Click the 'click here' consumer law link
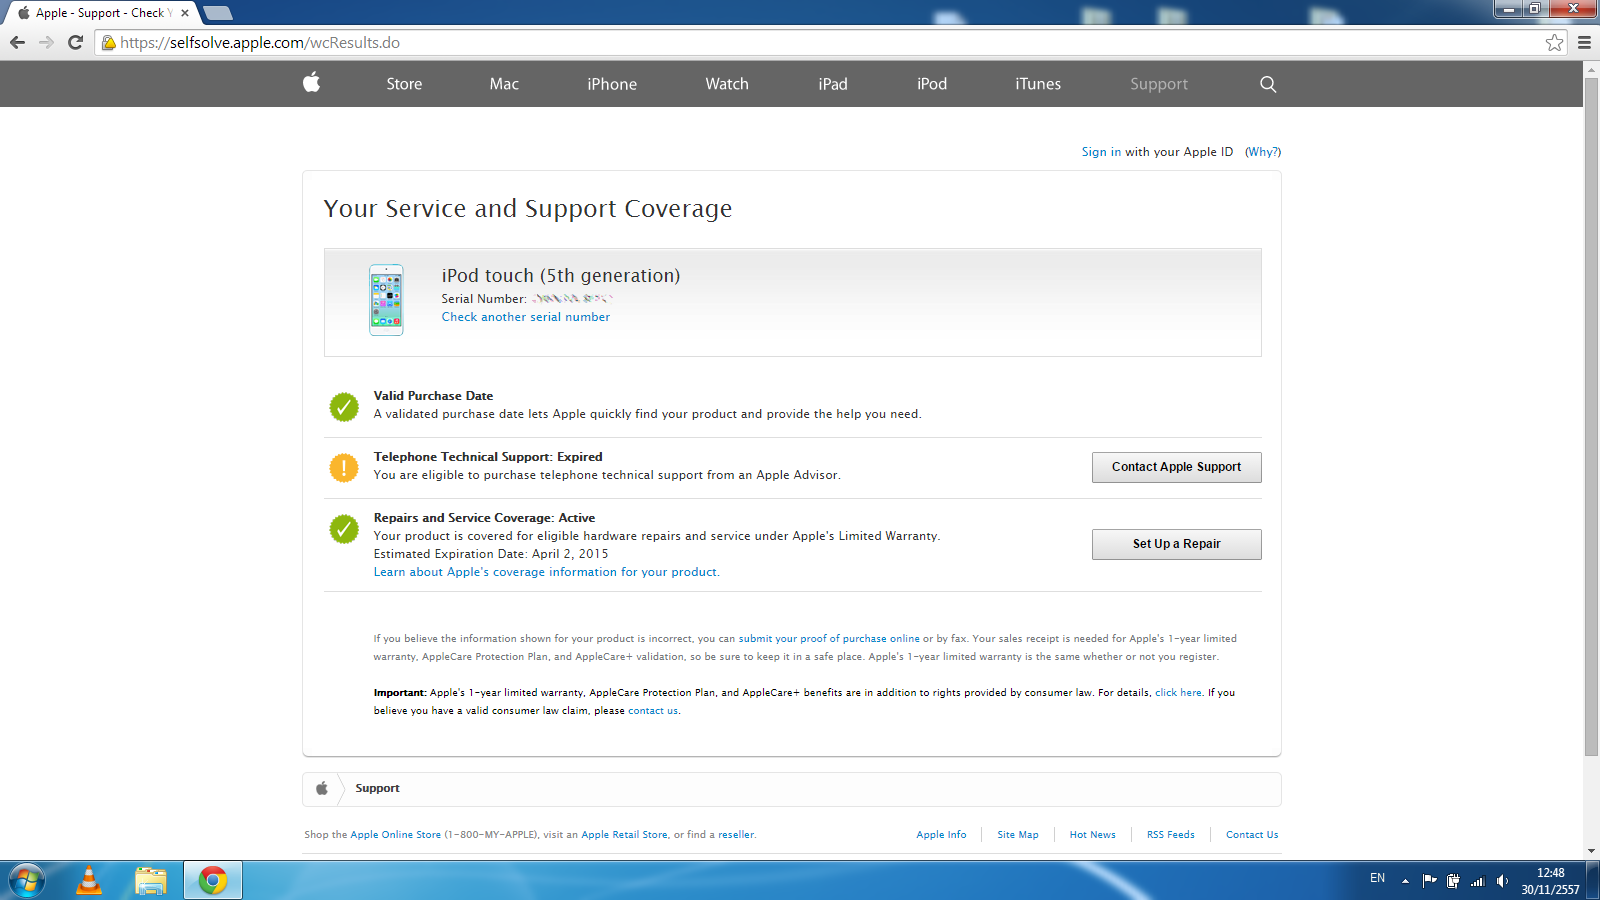Image resolution: width=1600 pixels, height=900 pixels. tap(1178, 692)
